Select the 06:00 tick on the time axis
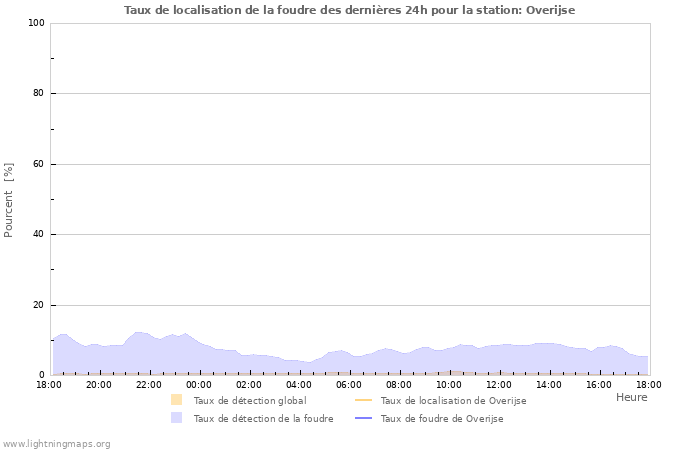700x450 pixels. click(349, 384)
